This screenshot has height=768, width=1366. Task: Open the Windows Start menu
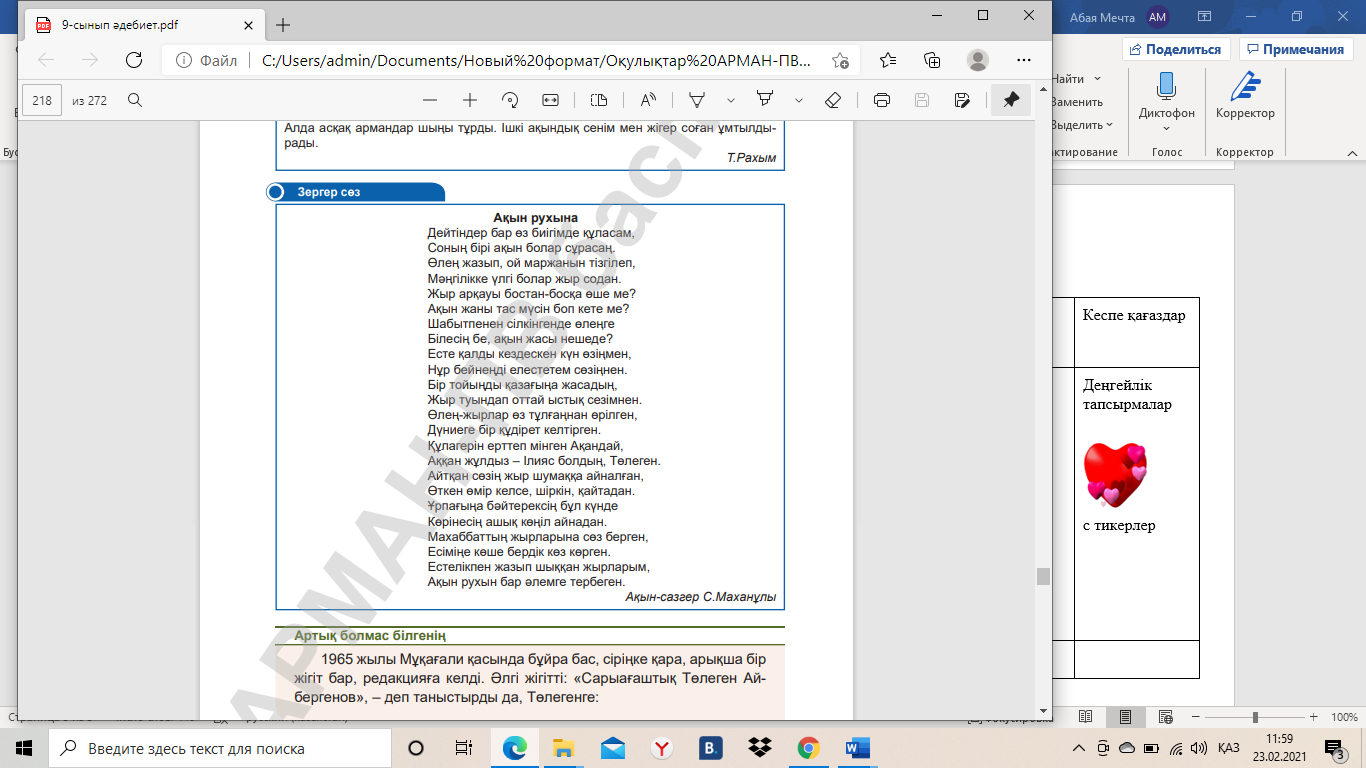click(24, 748)
